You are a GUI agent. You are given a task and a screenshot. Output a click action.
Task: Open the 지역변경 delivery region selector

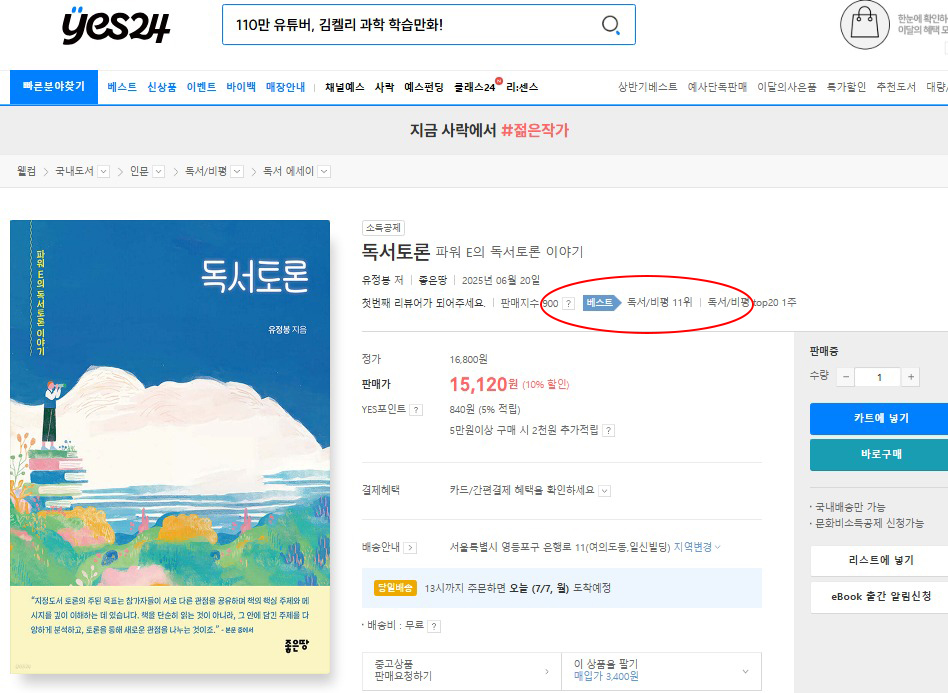tap(697, 547)
